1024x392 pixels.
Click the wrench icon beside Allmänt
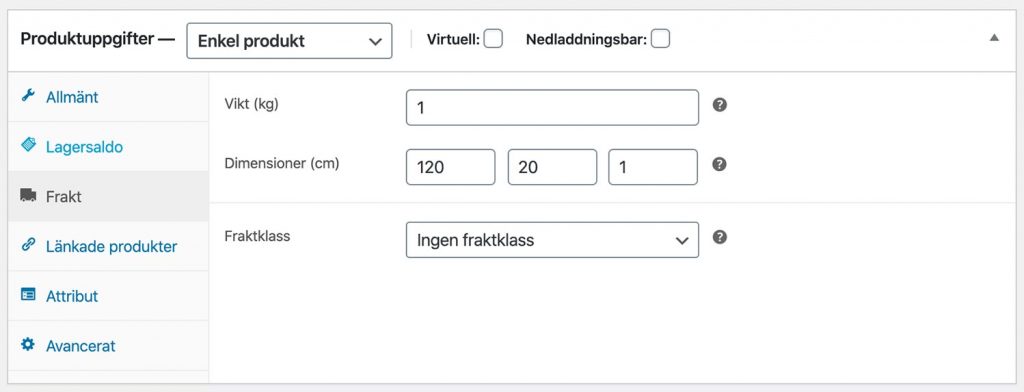coord(27,96)
